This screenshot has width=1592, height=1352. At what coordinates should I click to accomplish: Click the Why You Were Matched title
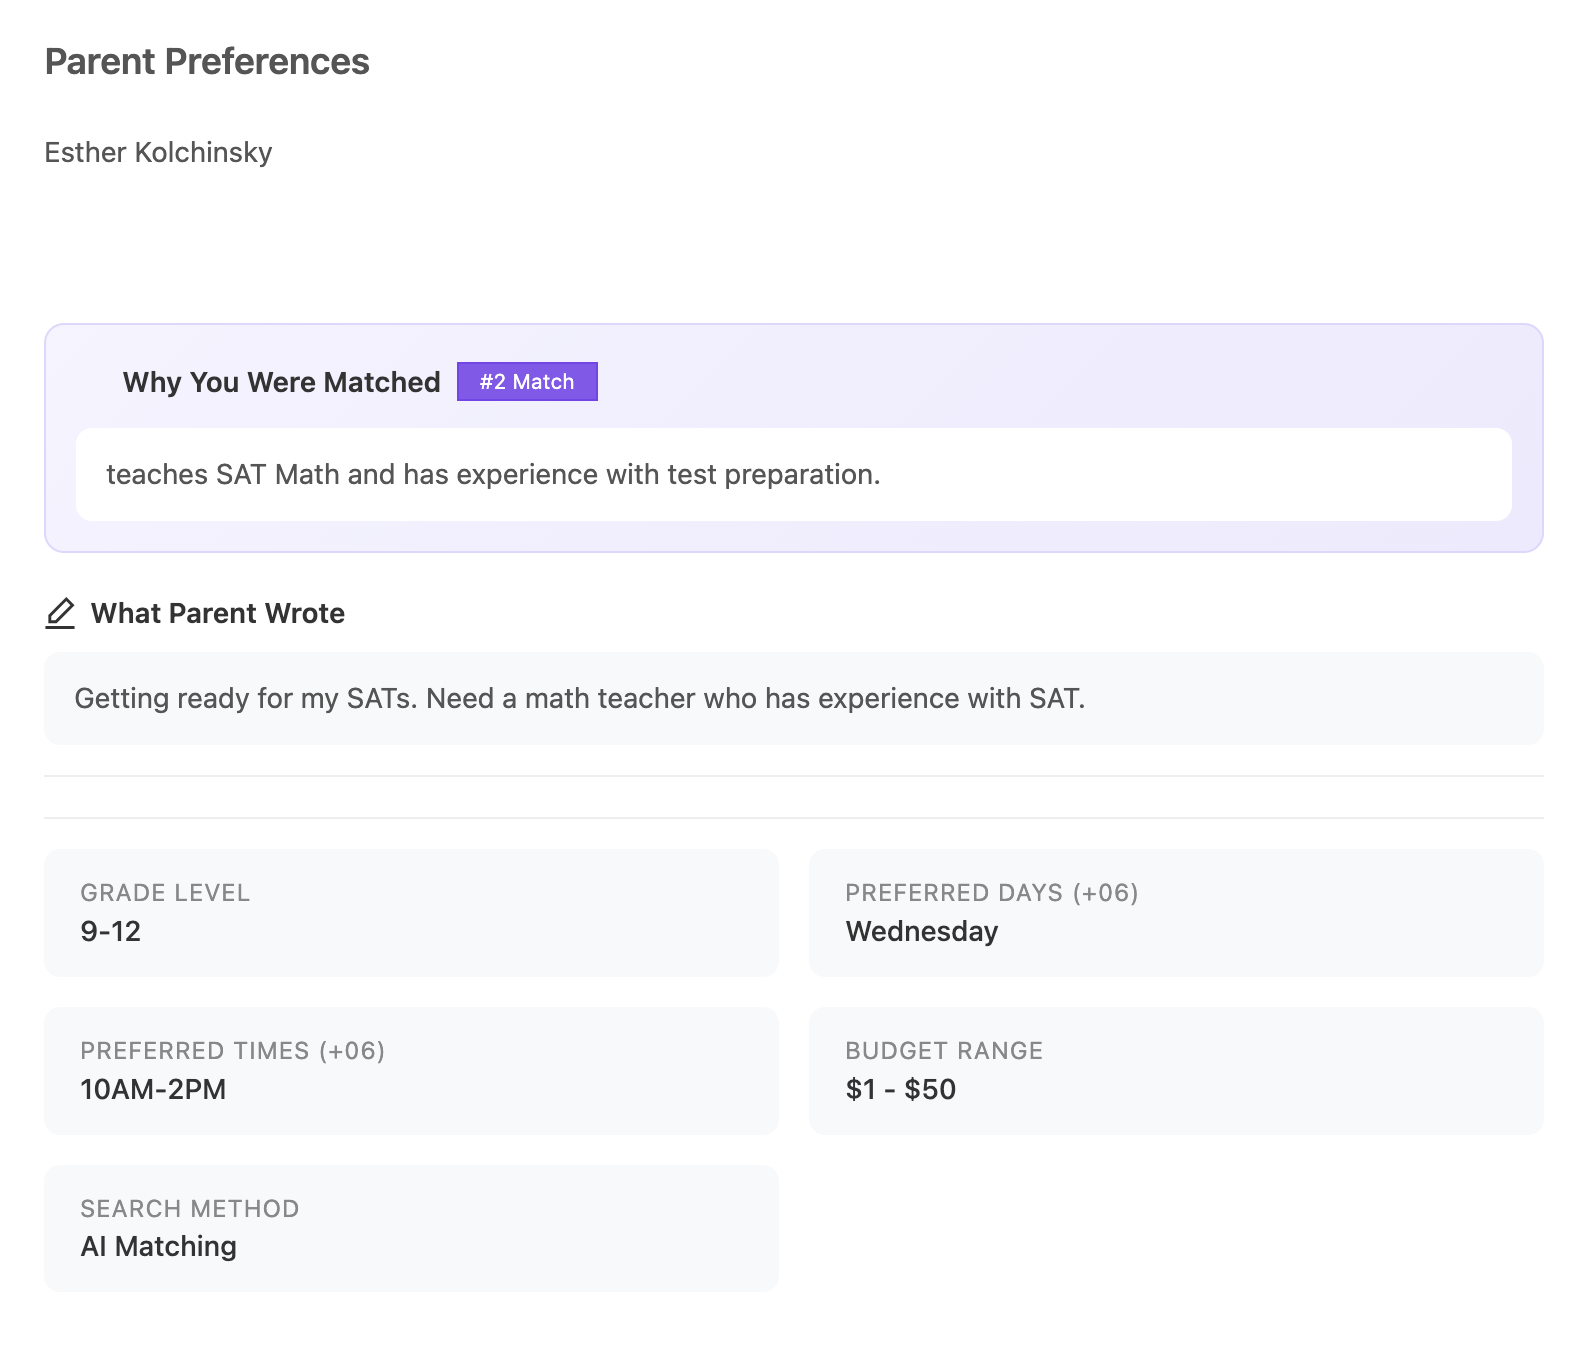[x=281, y=381]
